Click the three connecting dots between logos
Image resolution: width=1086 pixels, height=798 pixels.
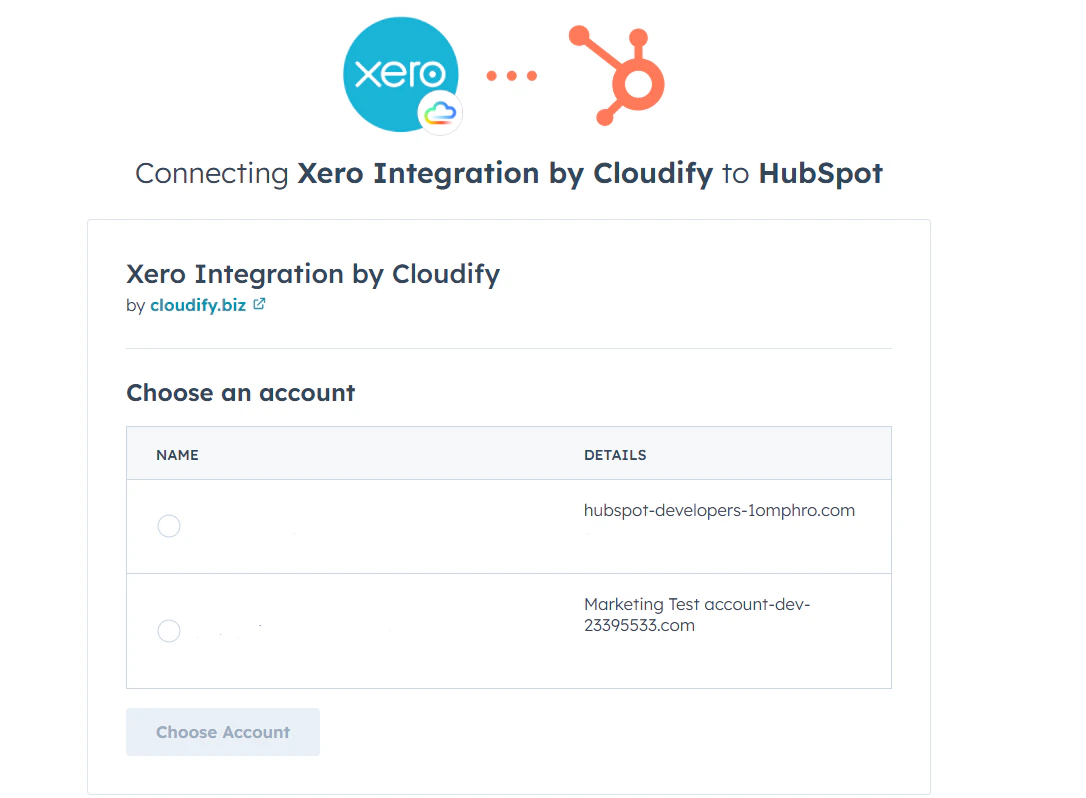(x=512, y=76)
